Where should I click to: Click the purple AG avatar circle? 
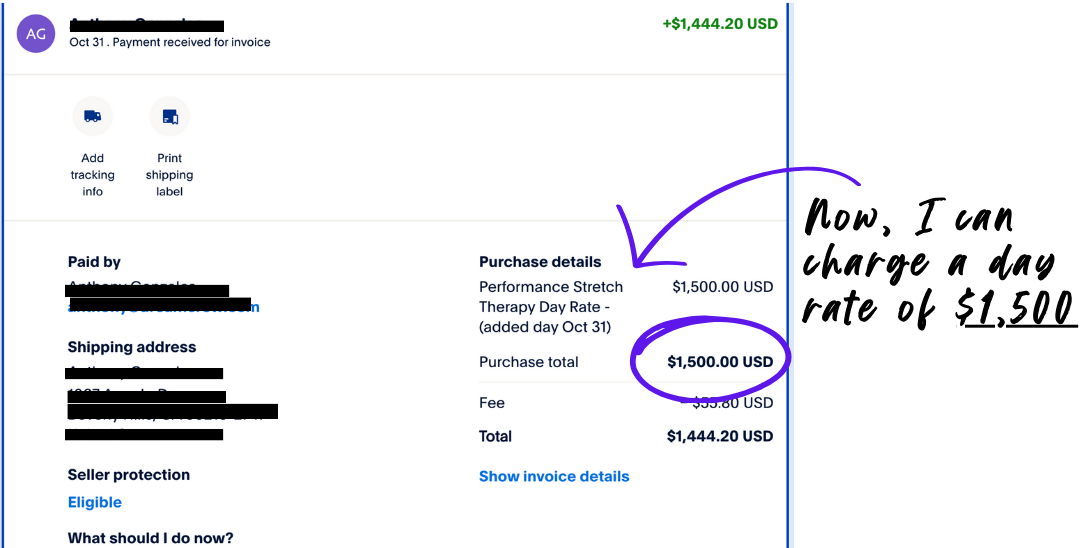point(36,34)
